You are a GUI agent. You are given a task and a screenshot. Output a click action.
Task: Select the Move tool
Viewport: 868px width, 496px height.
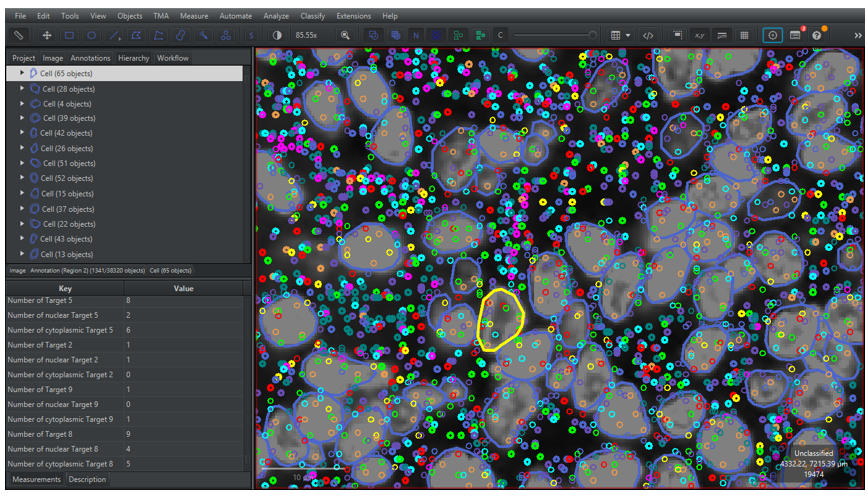click(46, 35)
